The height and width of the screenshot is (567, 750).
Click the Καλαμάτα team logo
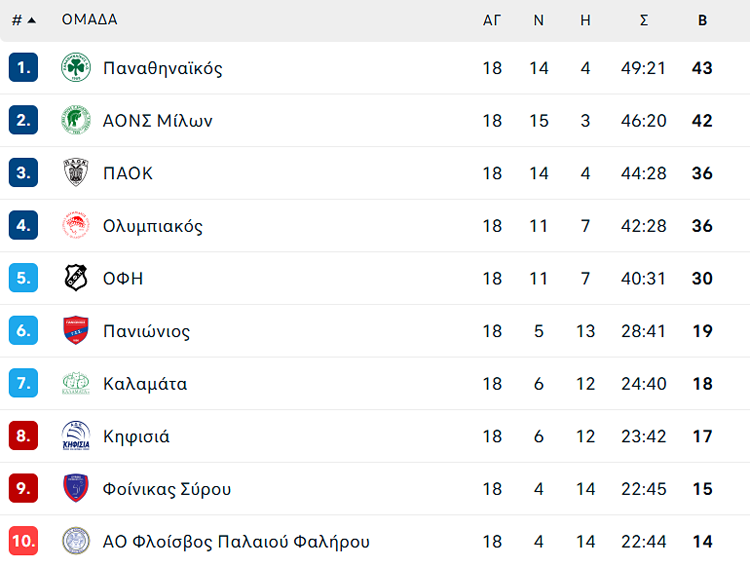pyautogui.click(x=76, y=384)
